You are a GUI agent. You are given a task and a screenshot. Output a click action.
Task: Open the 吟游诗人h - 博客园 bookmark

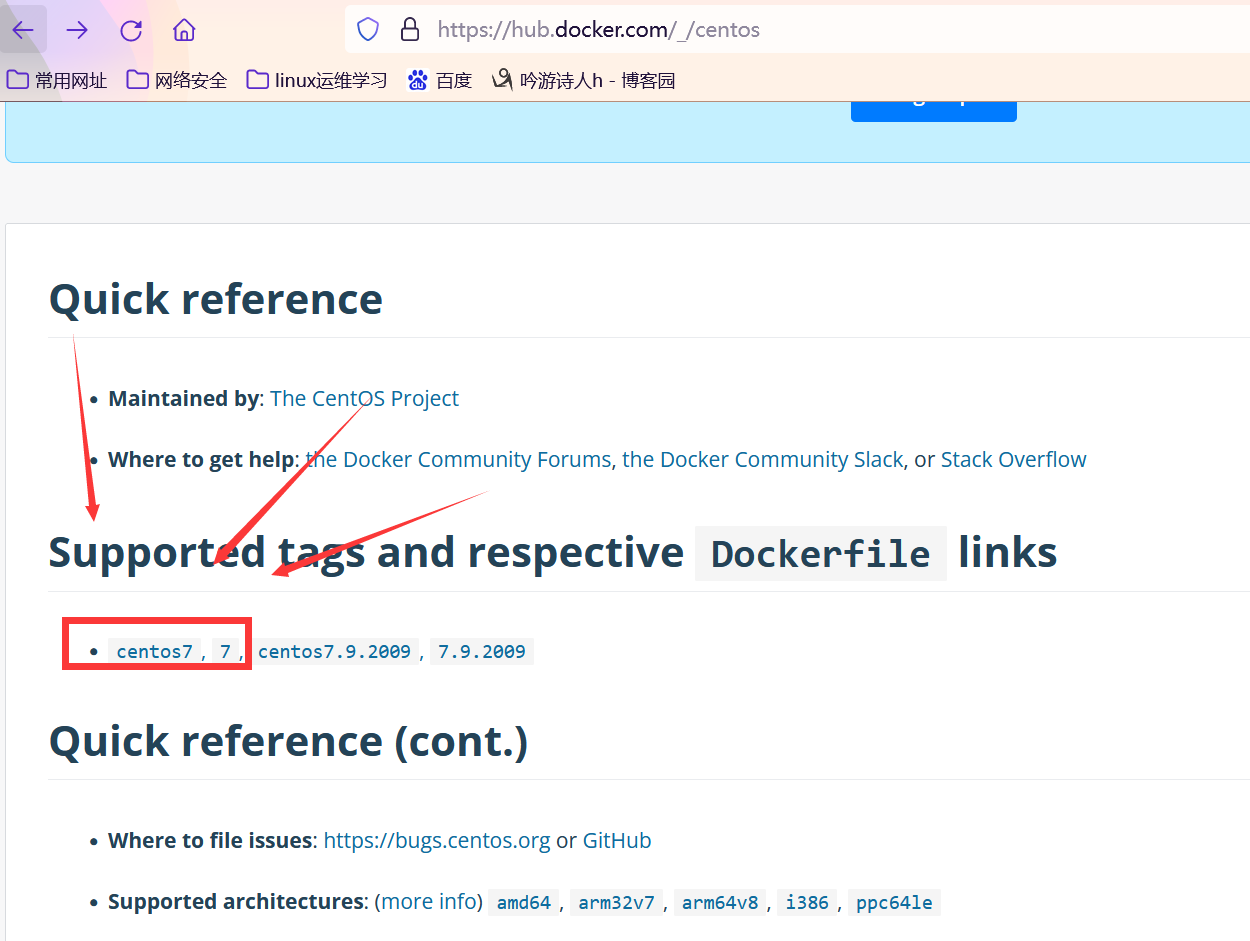pyautogui.click(x=584, y=80)
